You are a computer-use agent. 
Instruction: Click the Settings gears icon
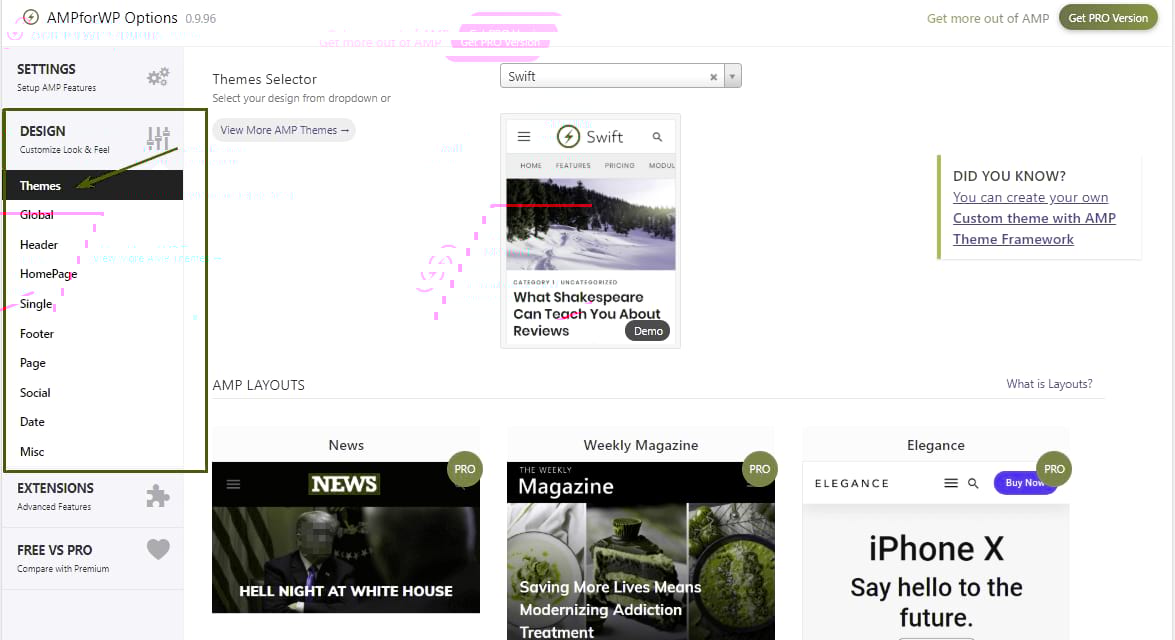pos(158,76)
